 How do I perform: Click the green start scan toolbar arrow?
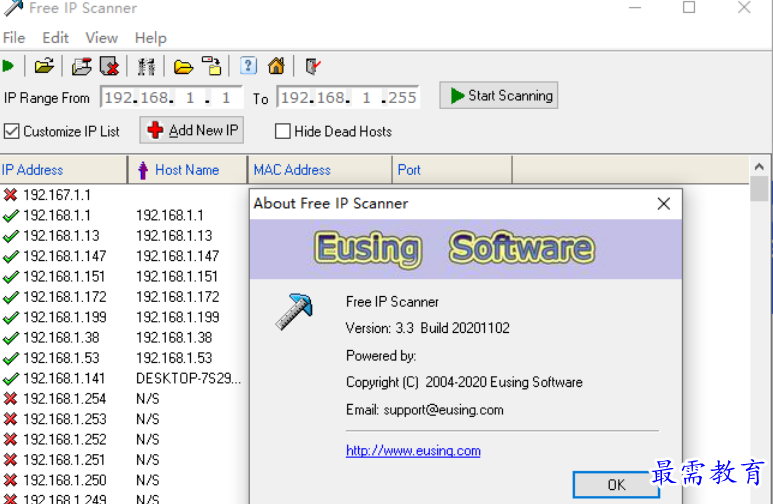pyautogui.click(x=8, y=66)
